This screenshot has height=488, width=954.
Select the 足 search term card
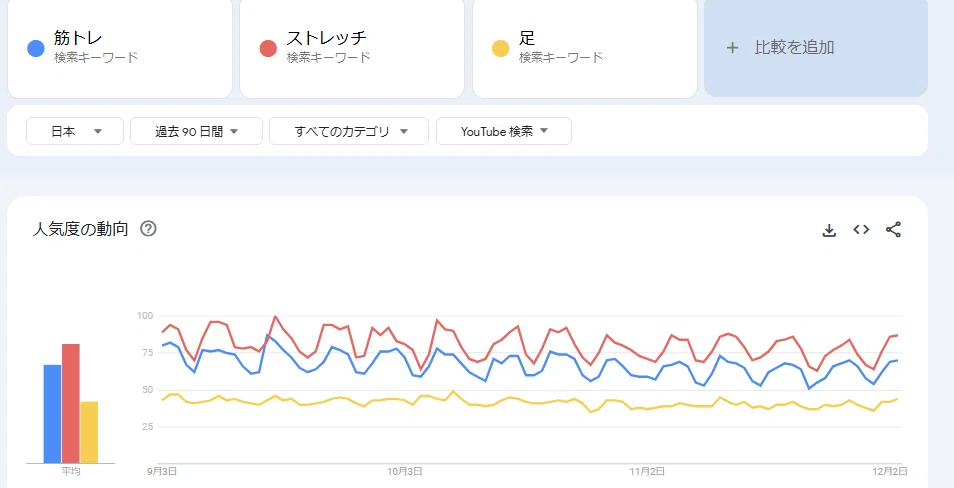[585, 47]
